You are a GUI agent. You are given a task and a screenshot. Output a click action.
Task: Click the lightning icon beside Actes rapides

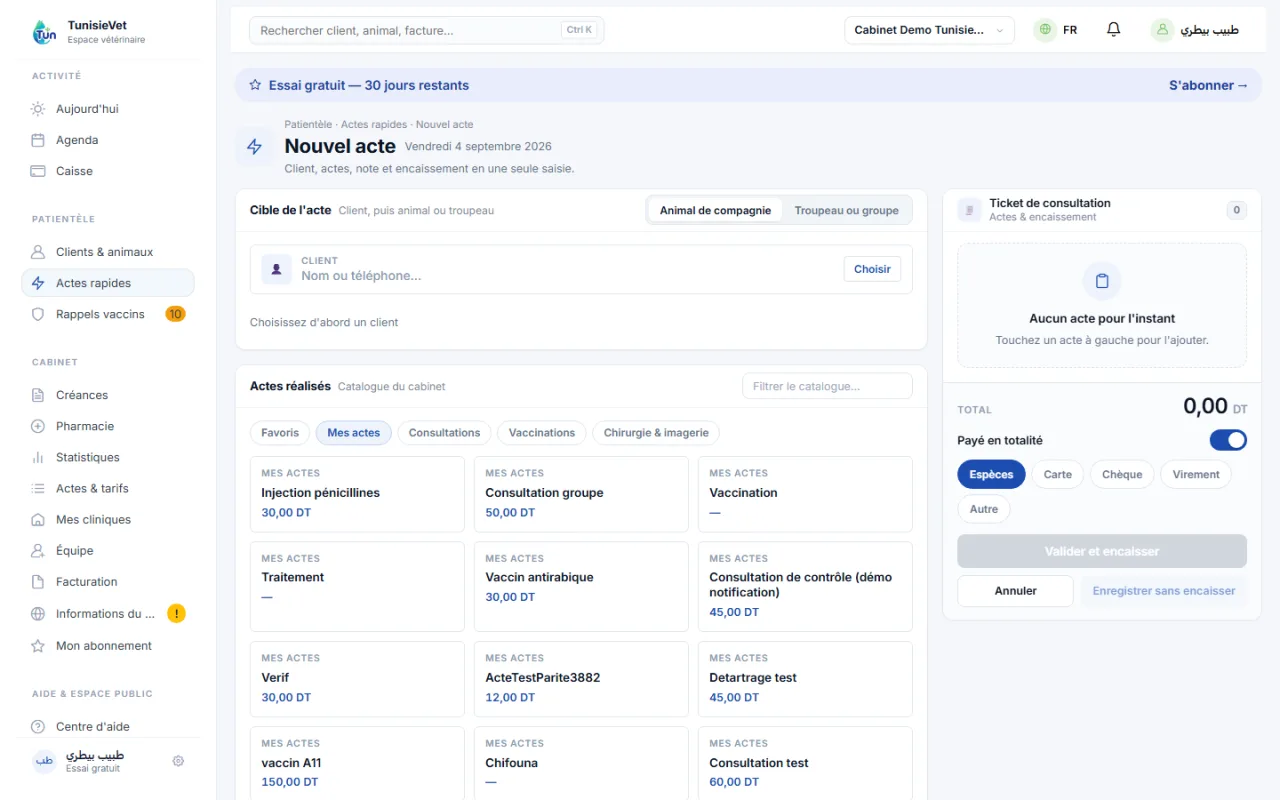point(38,283)
